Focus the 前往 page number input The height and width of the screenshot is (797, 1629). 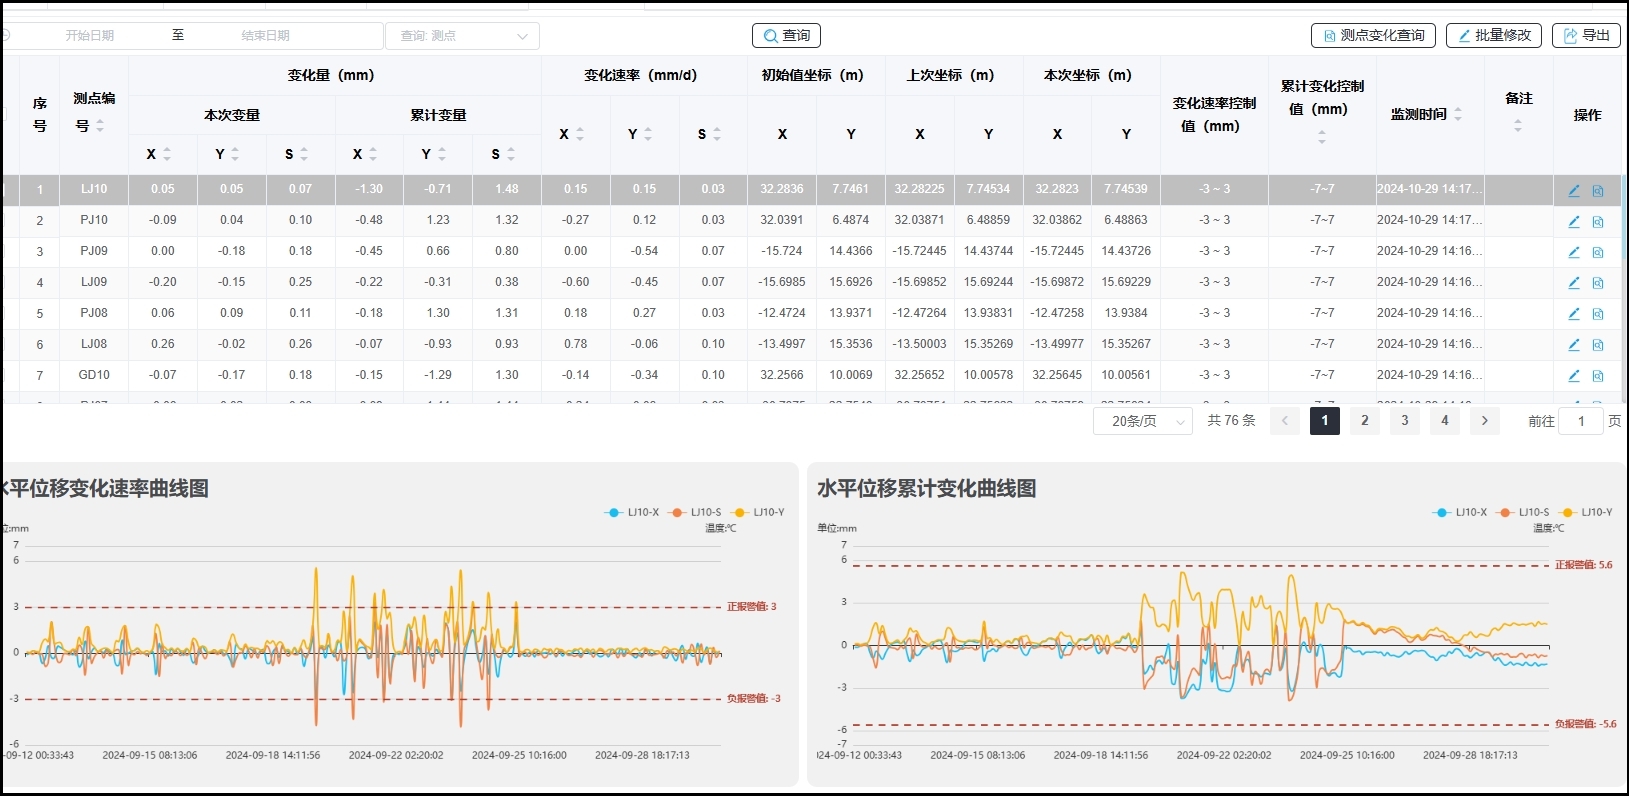point(1581,421)
